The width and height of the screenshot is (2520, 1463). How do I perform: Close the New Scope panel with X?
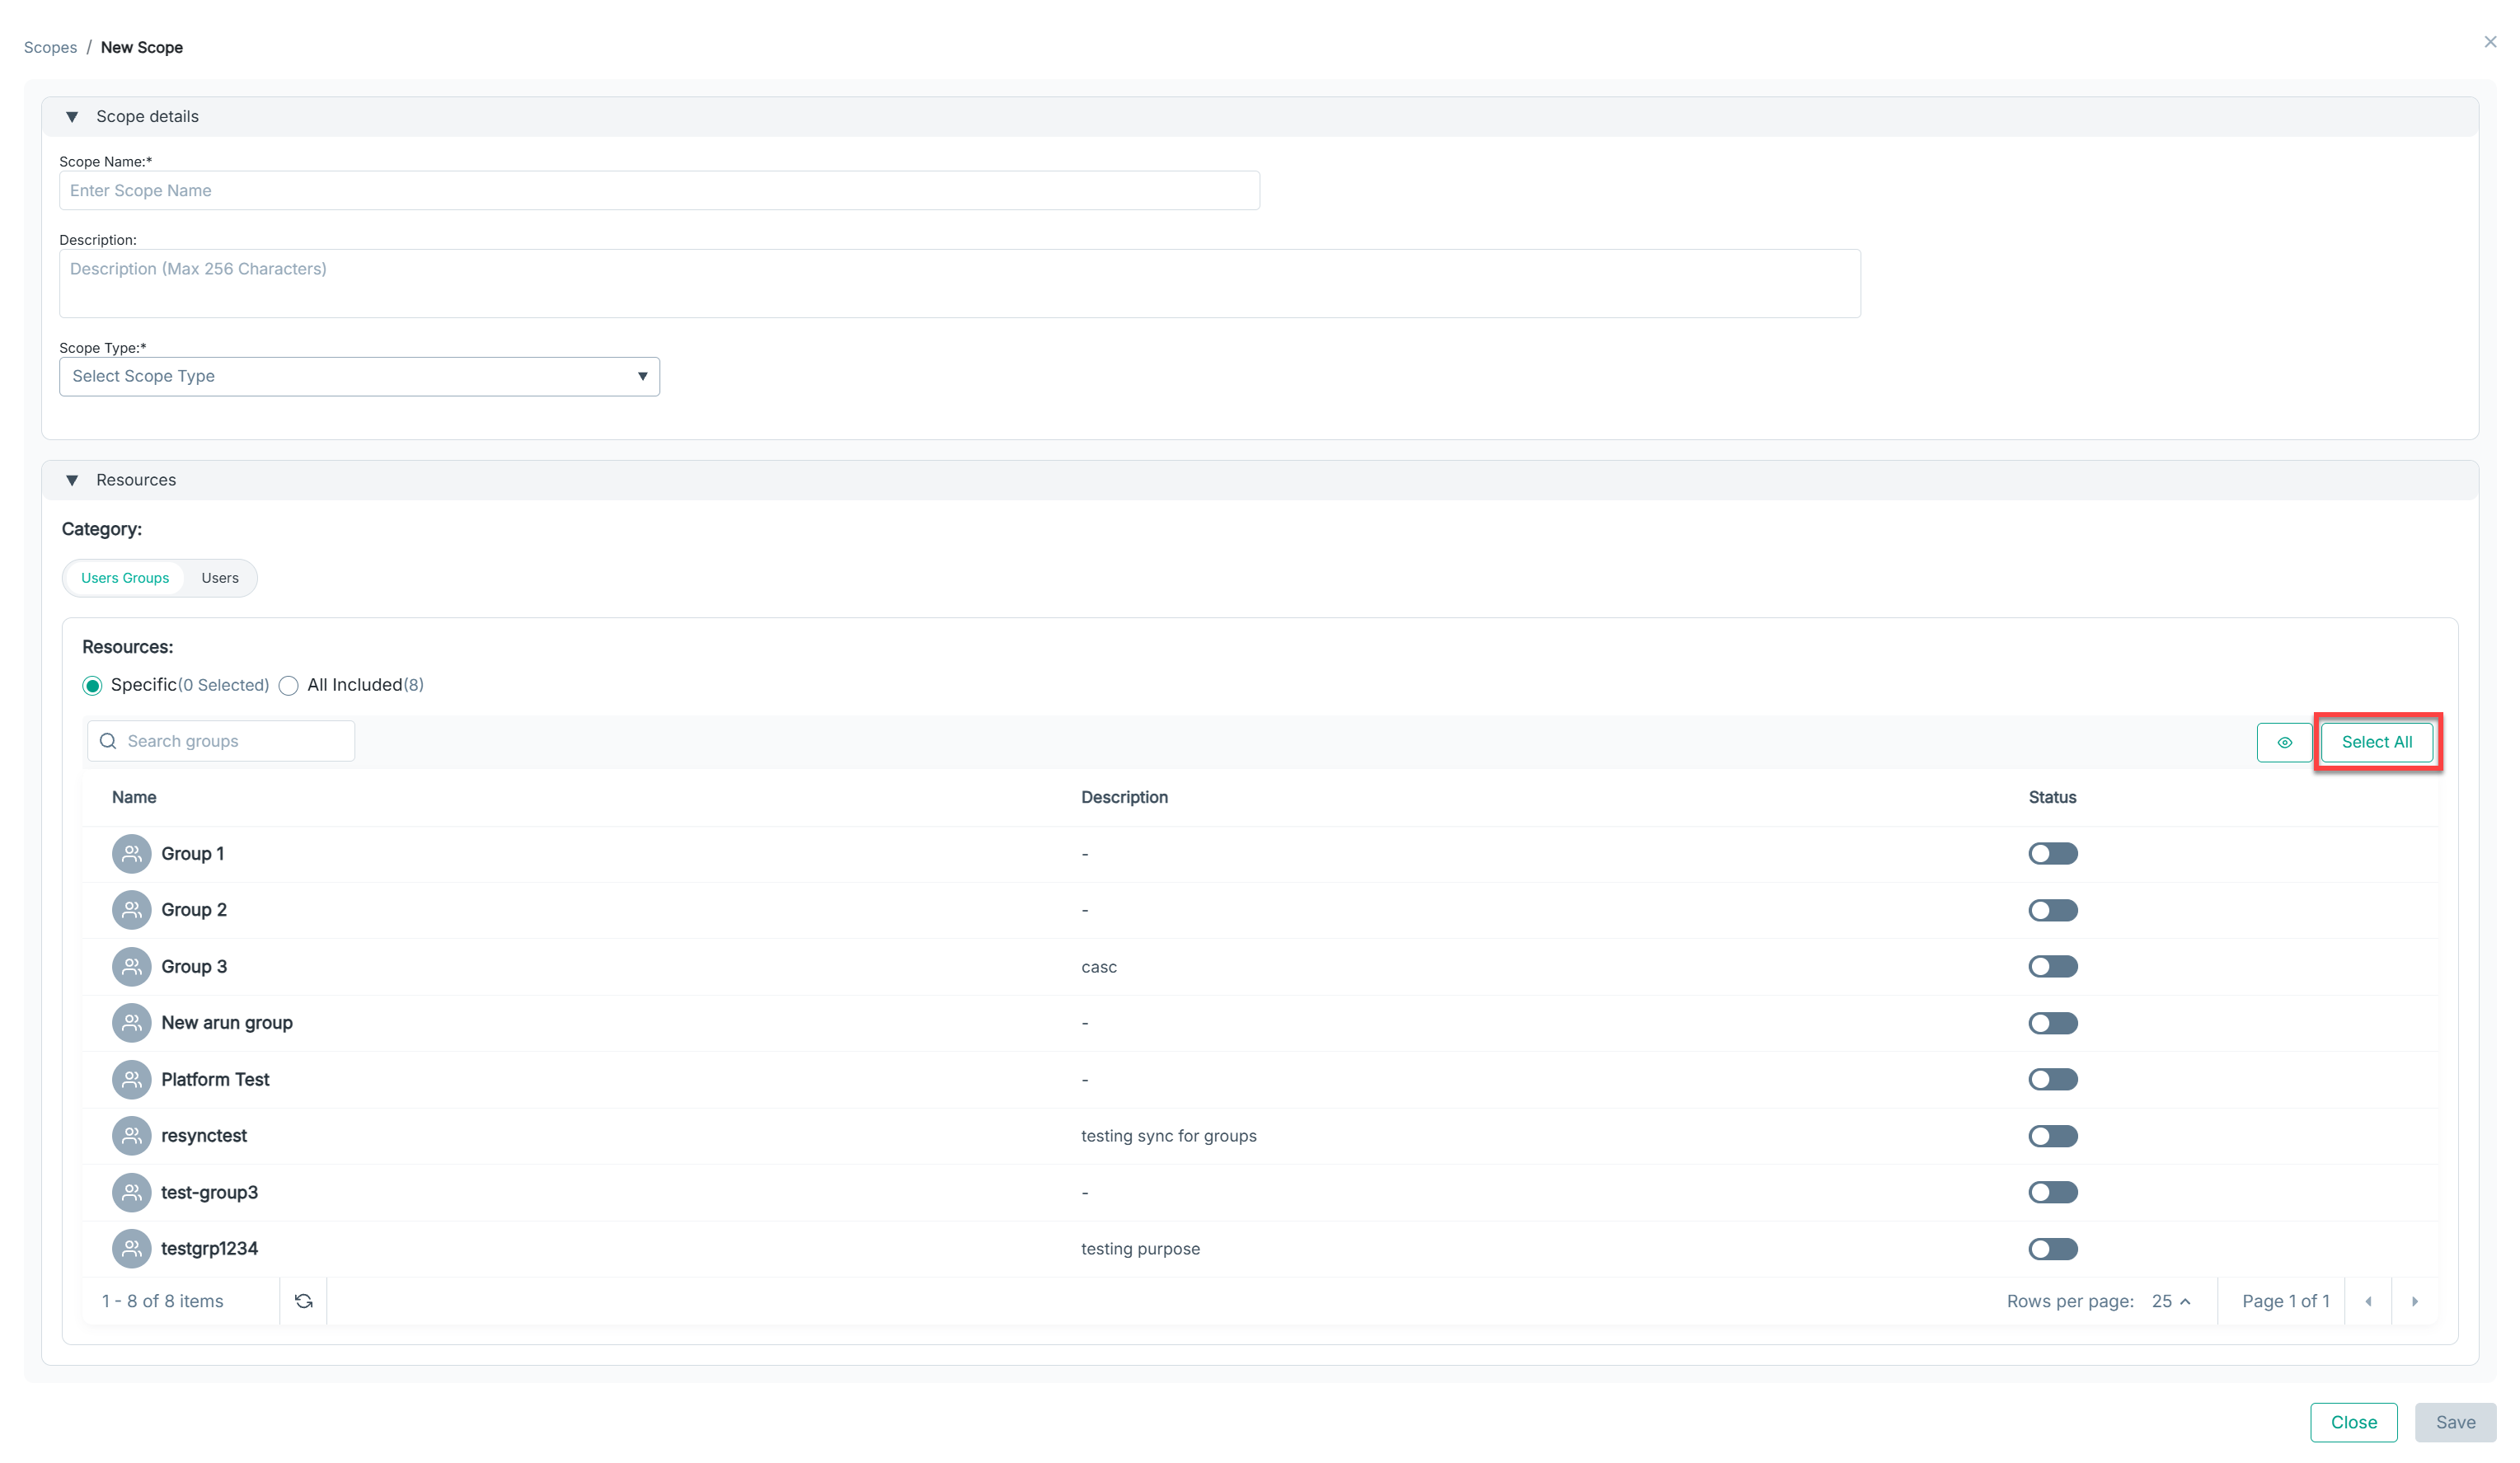[2490, 42]
